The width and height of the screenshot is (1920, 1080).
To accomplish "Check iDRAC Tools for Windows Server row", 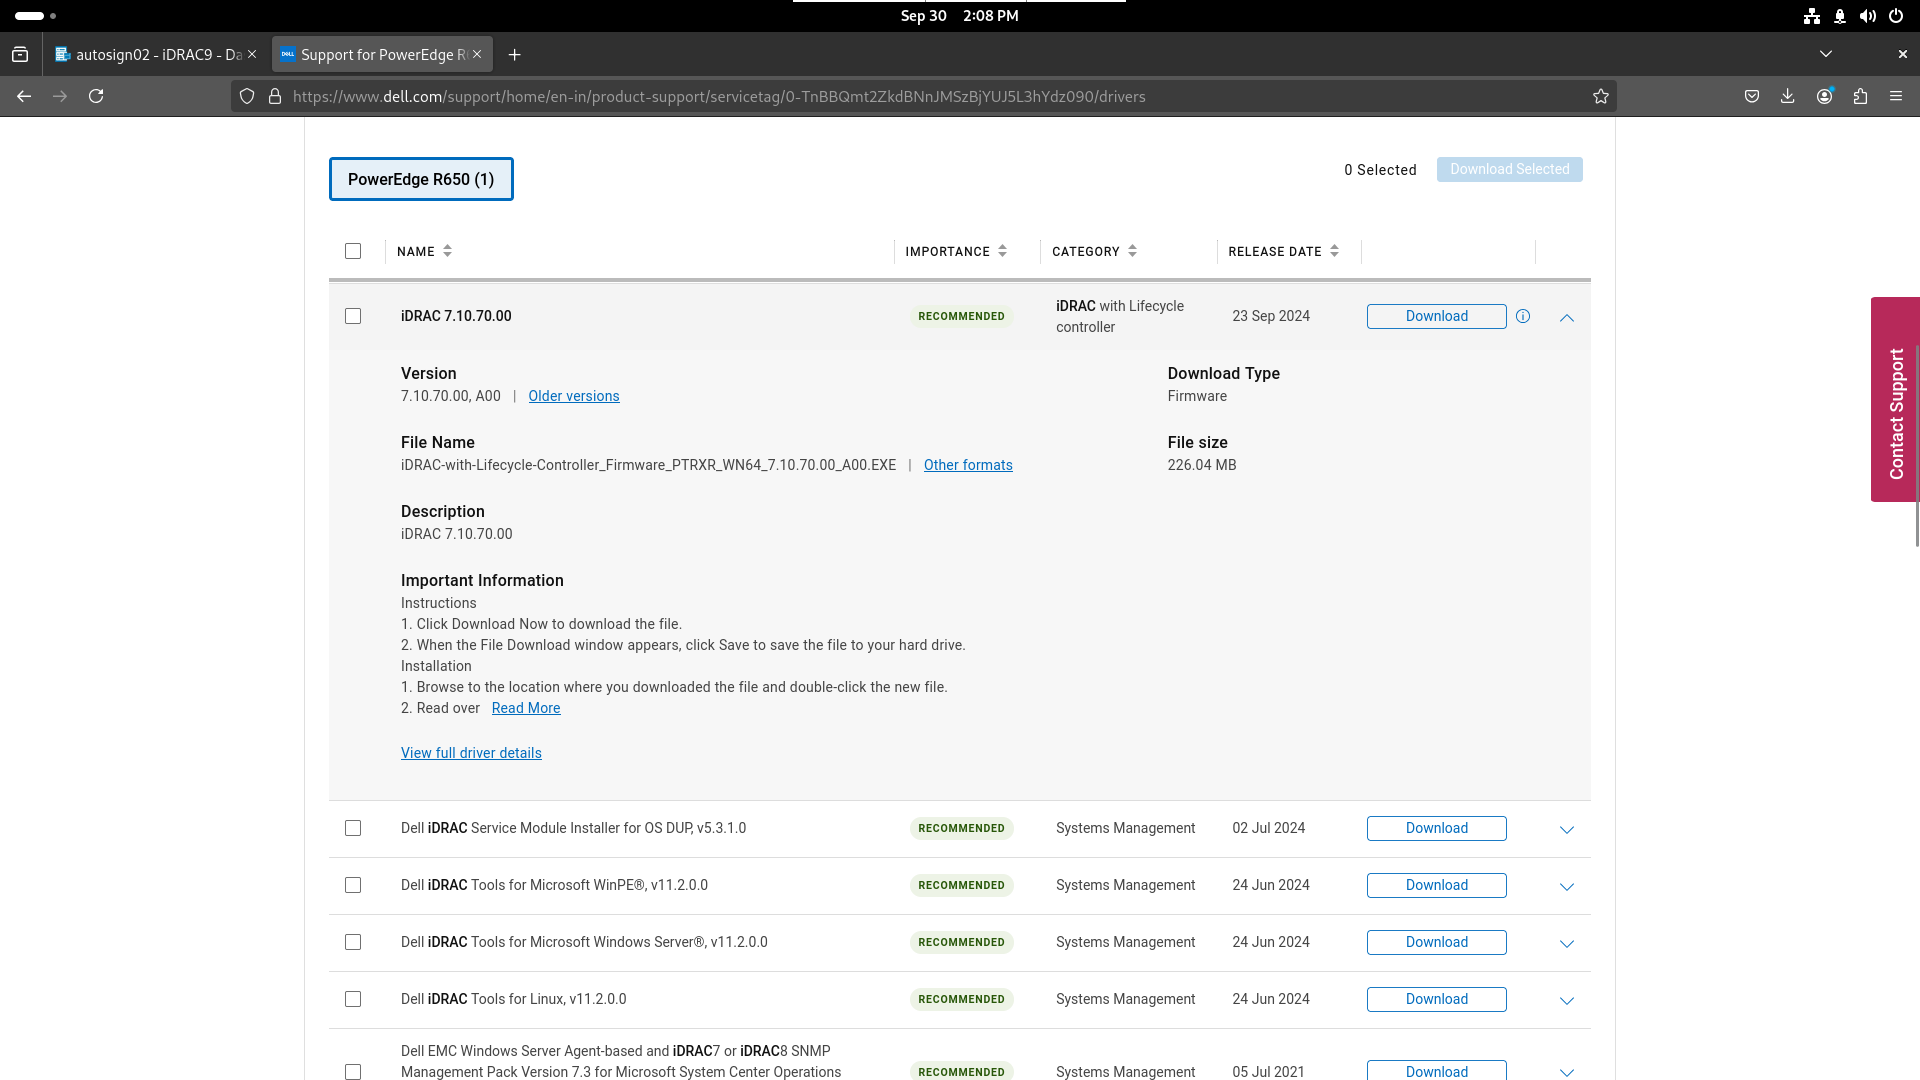I will click(x=353, y=942).
